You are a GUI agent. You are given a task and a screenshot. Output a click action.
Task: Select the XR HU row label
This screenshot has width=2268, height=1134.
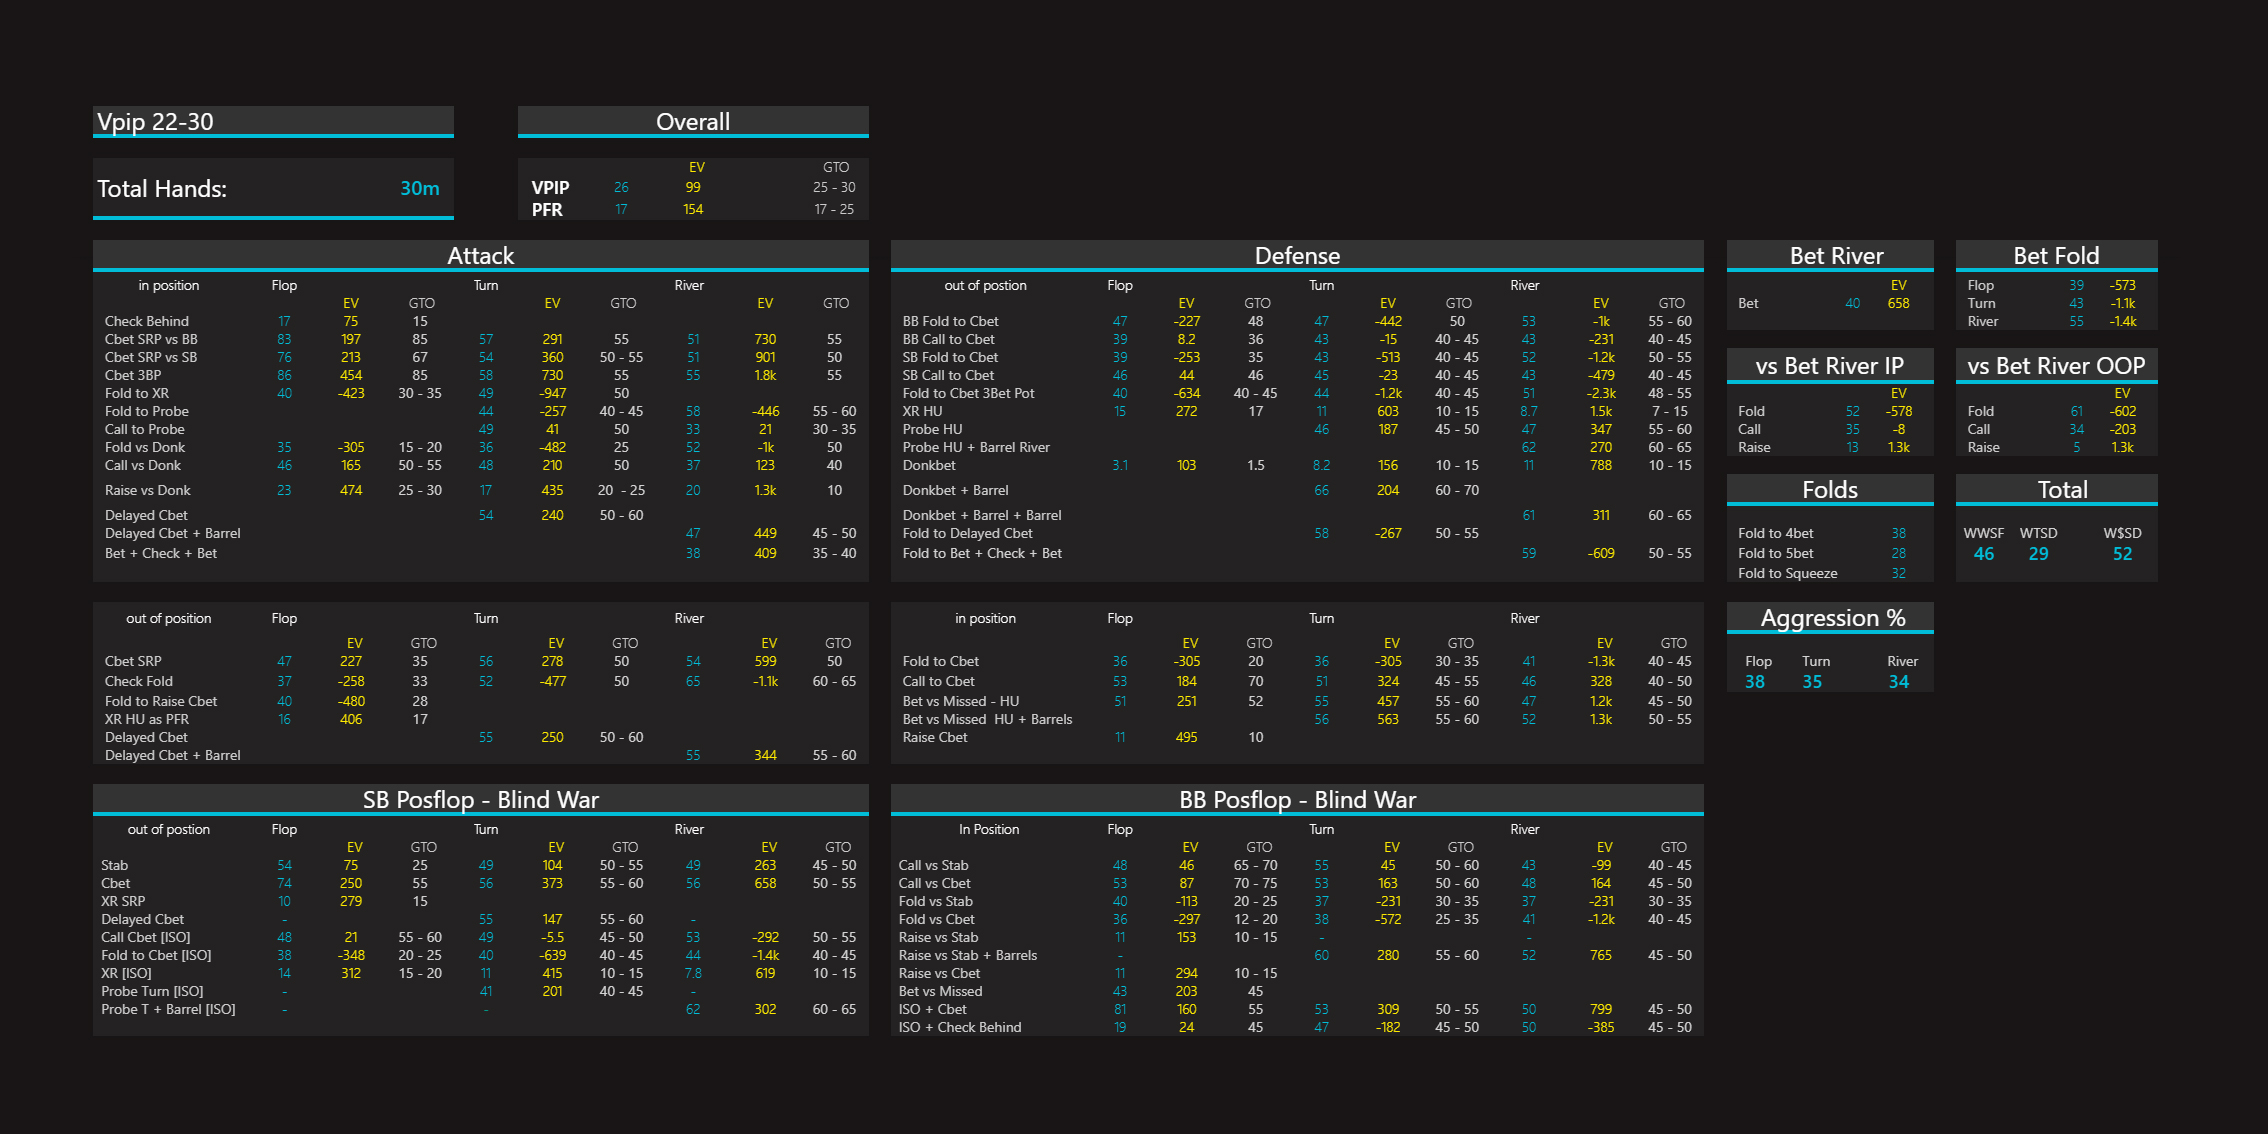tap(922, 411)
